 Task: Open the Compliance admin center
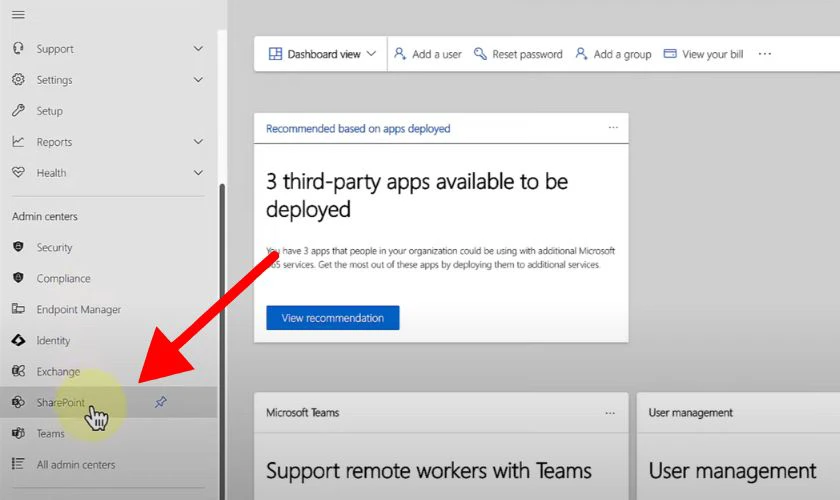click(108, 278)
